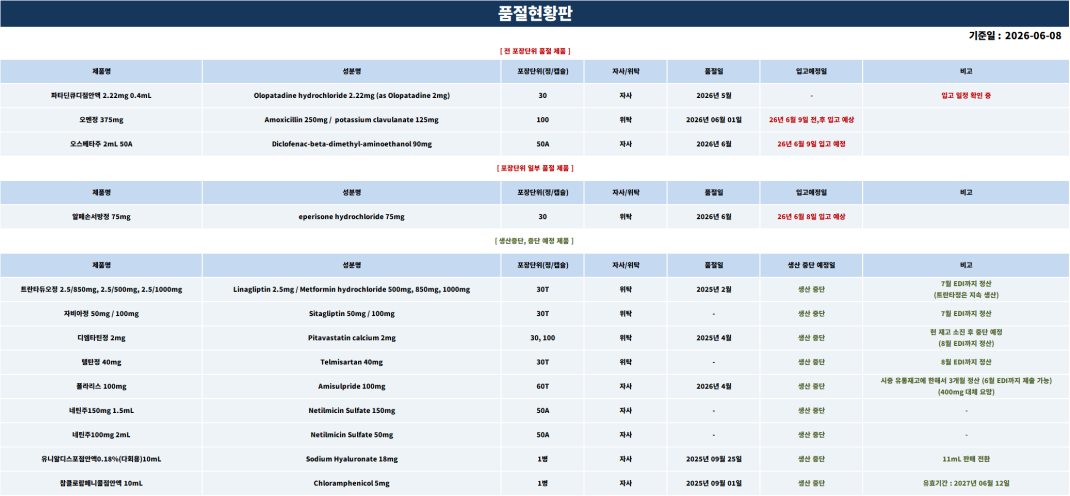This screenshot has width=1070, height=496.
Task: Click the Amoxicillin 250mg / potassium clavulanate ingredient cell
Action: (x=351, y=120)
